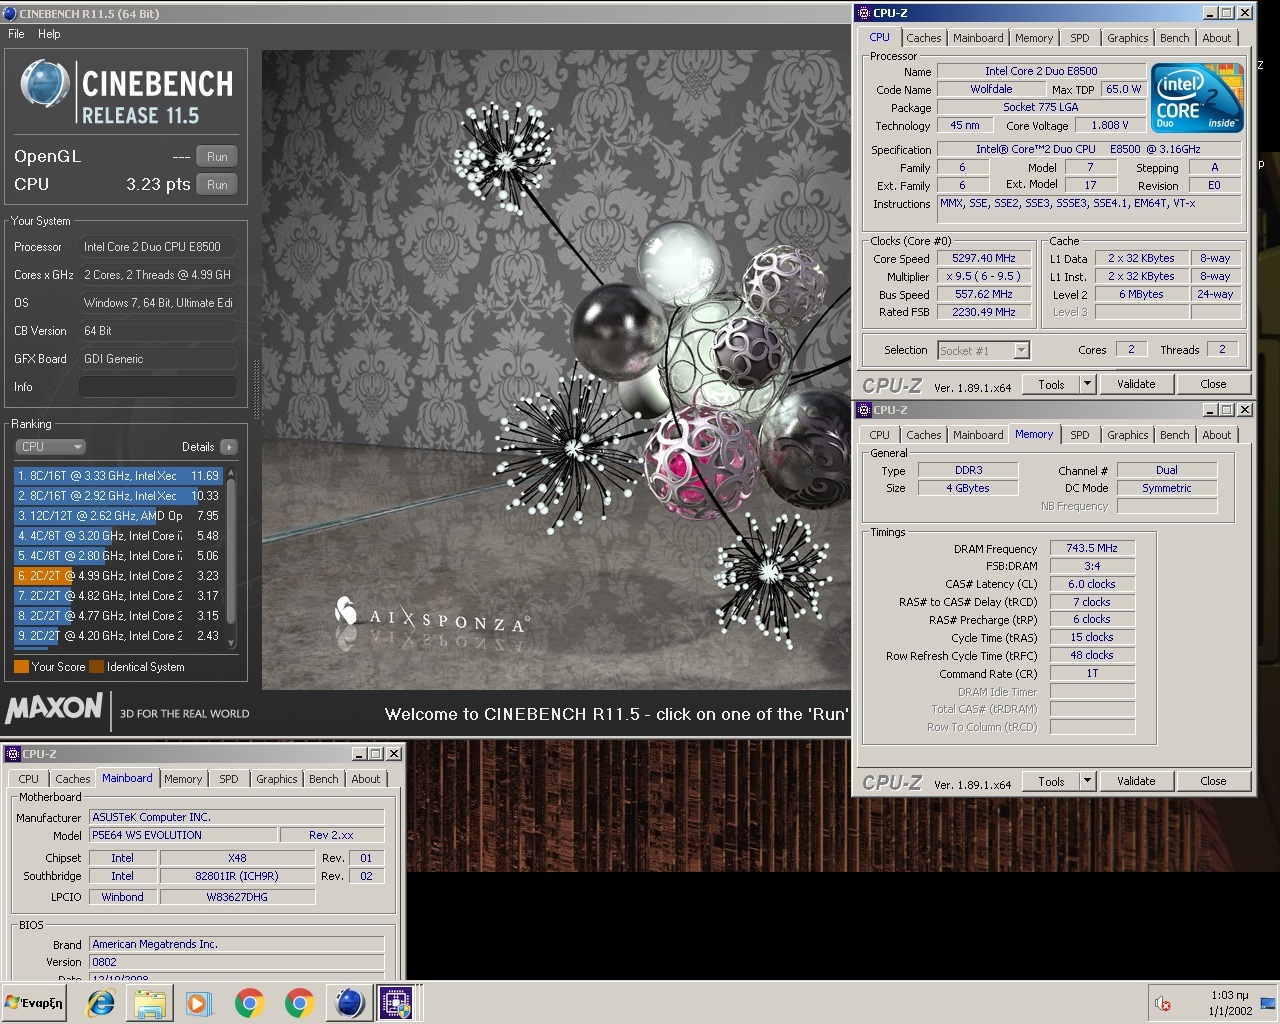Click Tools button in CPU-Z Memory window

[x=1051, y=781]
